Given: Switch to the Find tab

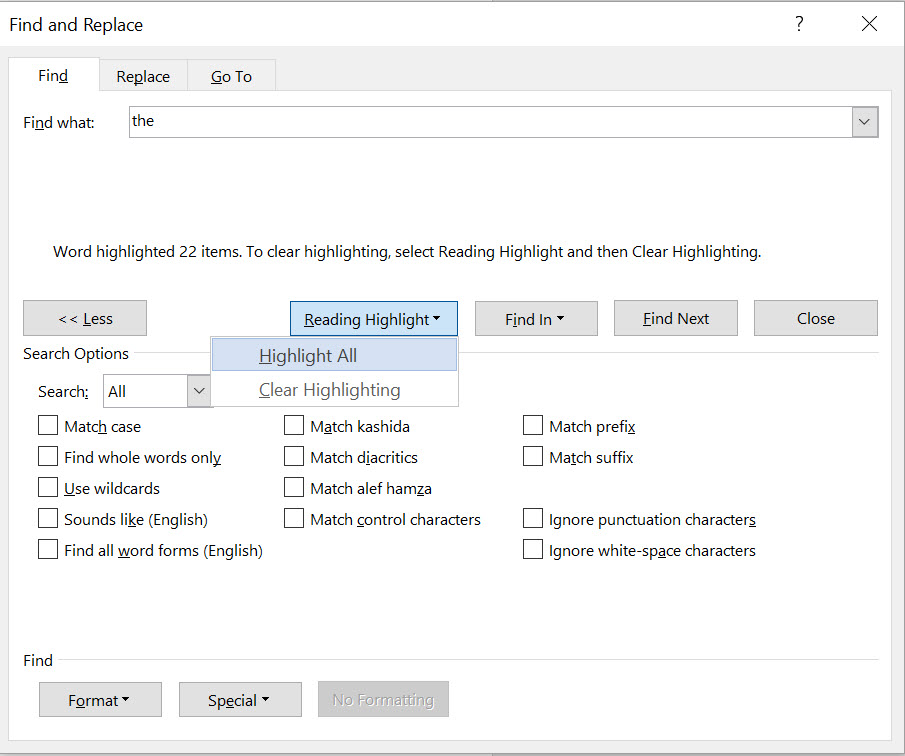Looking at the screenshot, I should point(53,76).
